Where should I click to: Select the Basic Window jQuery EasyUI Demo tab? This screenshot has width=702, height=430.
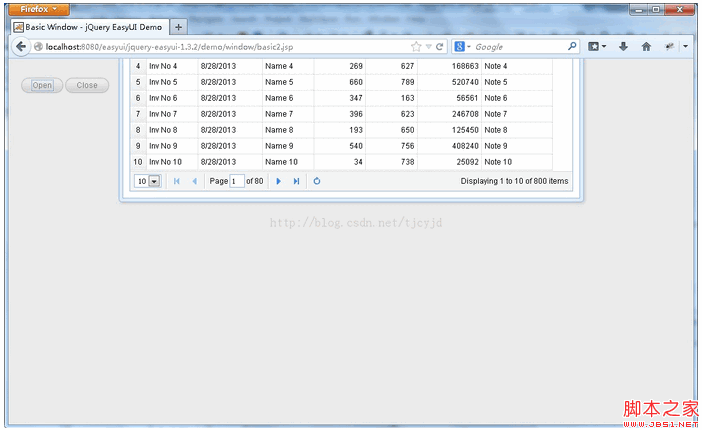pos(90,27)
